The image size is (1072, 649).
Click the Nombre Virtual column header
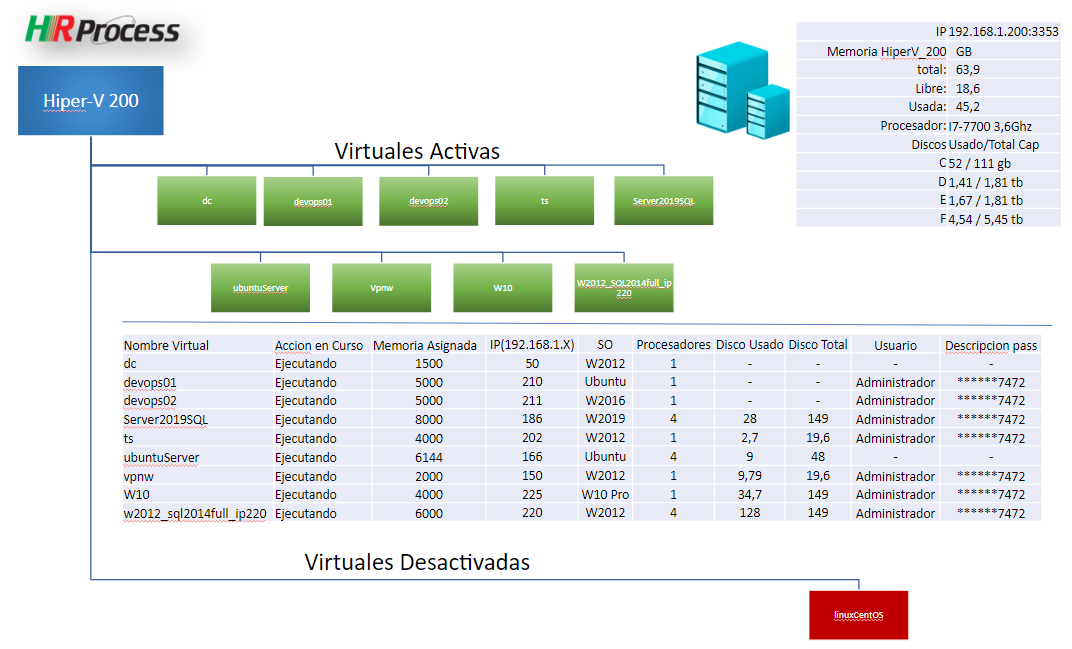(x=166, y=345)
